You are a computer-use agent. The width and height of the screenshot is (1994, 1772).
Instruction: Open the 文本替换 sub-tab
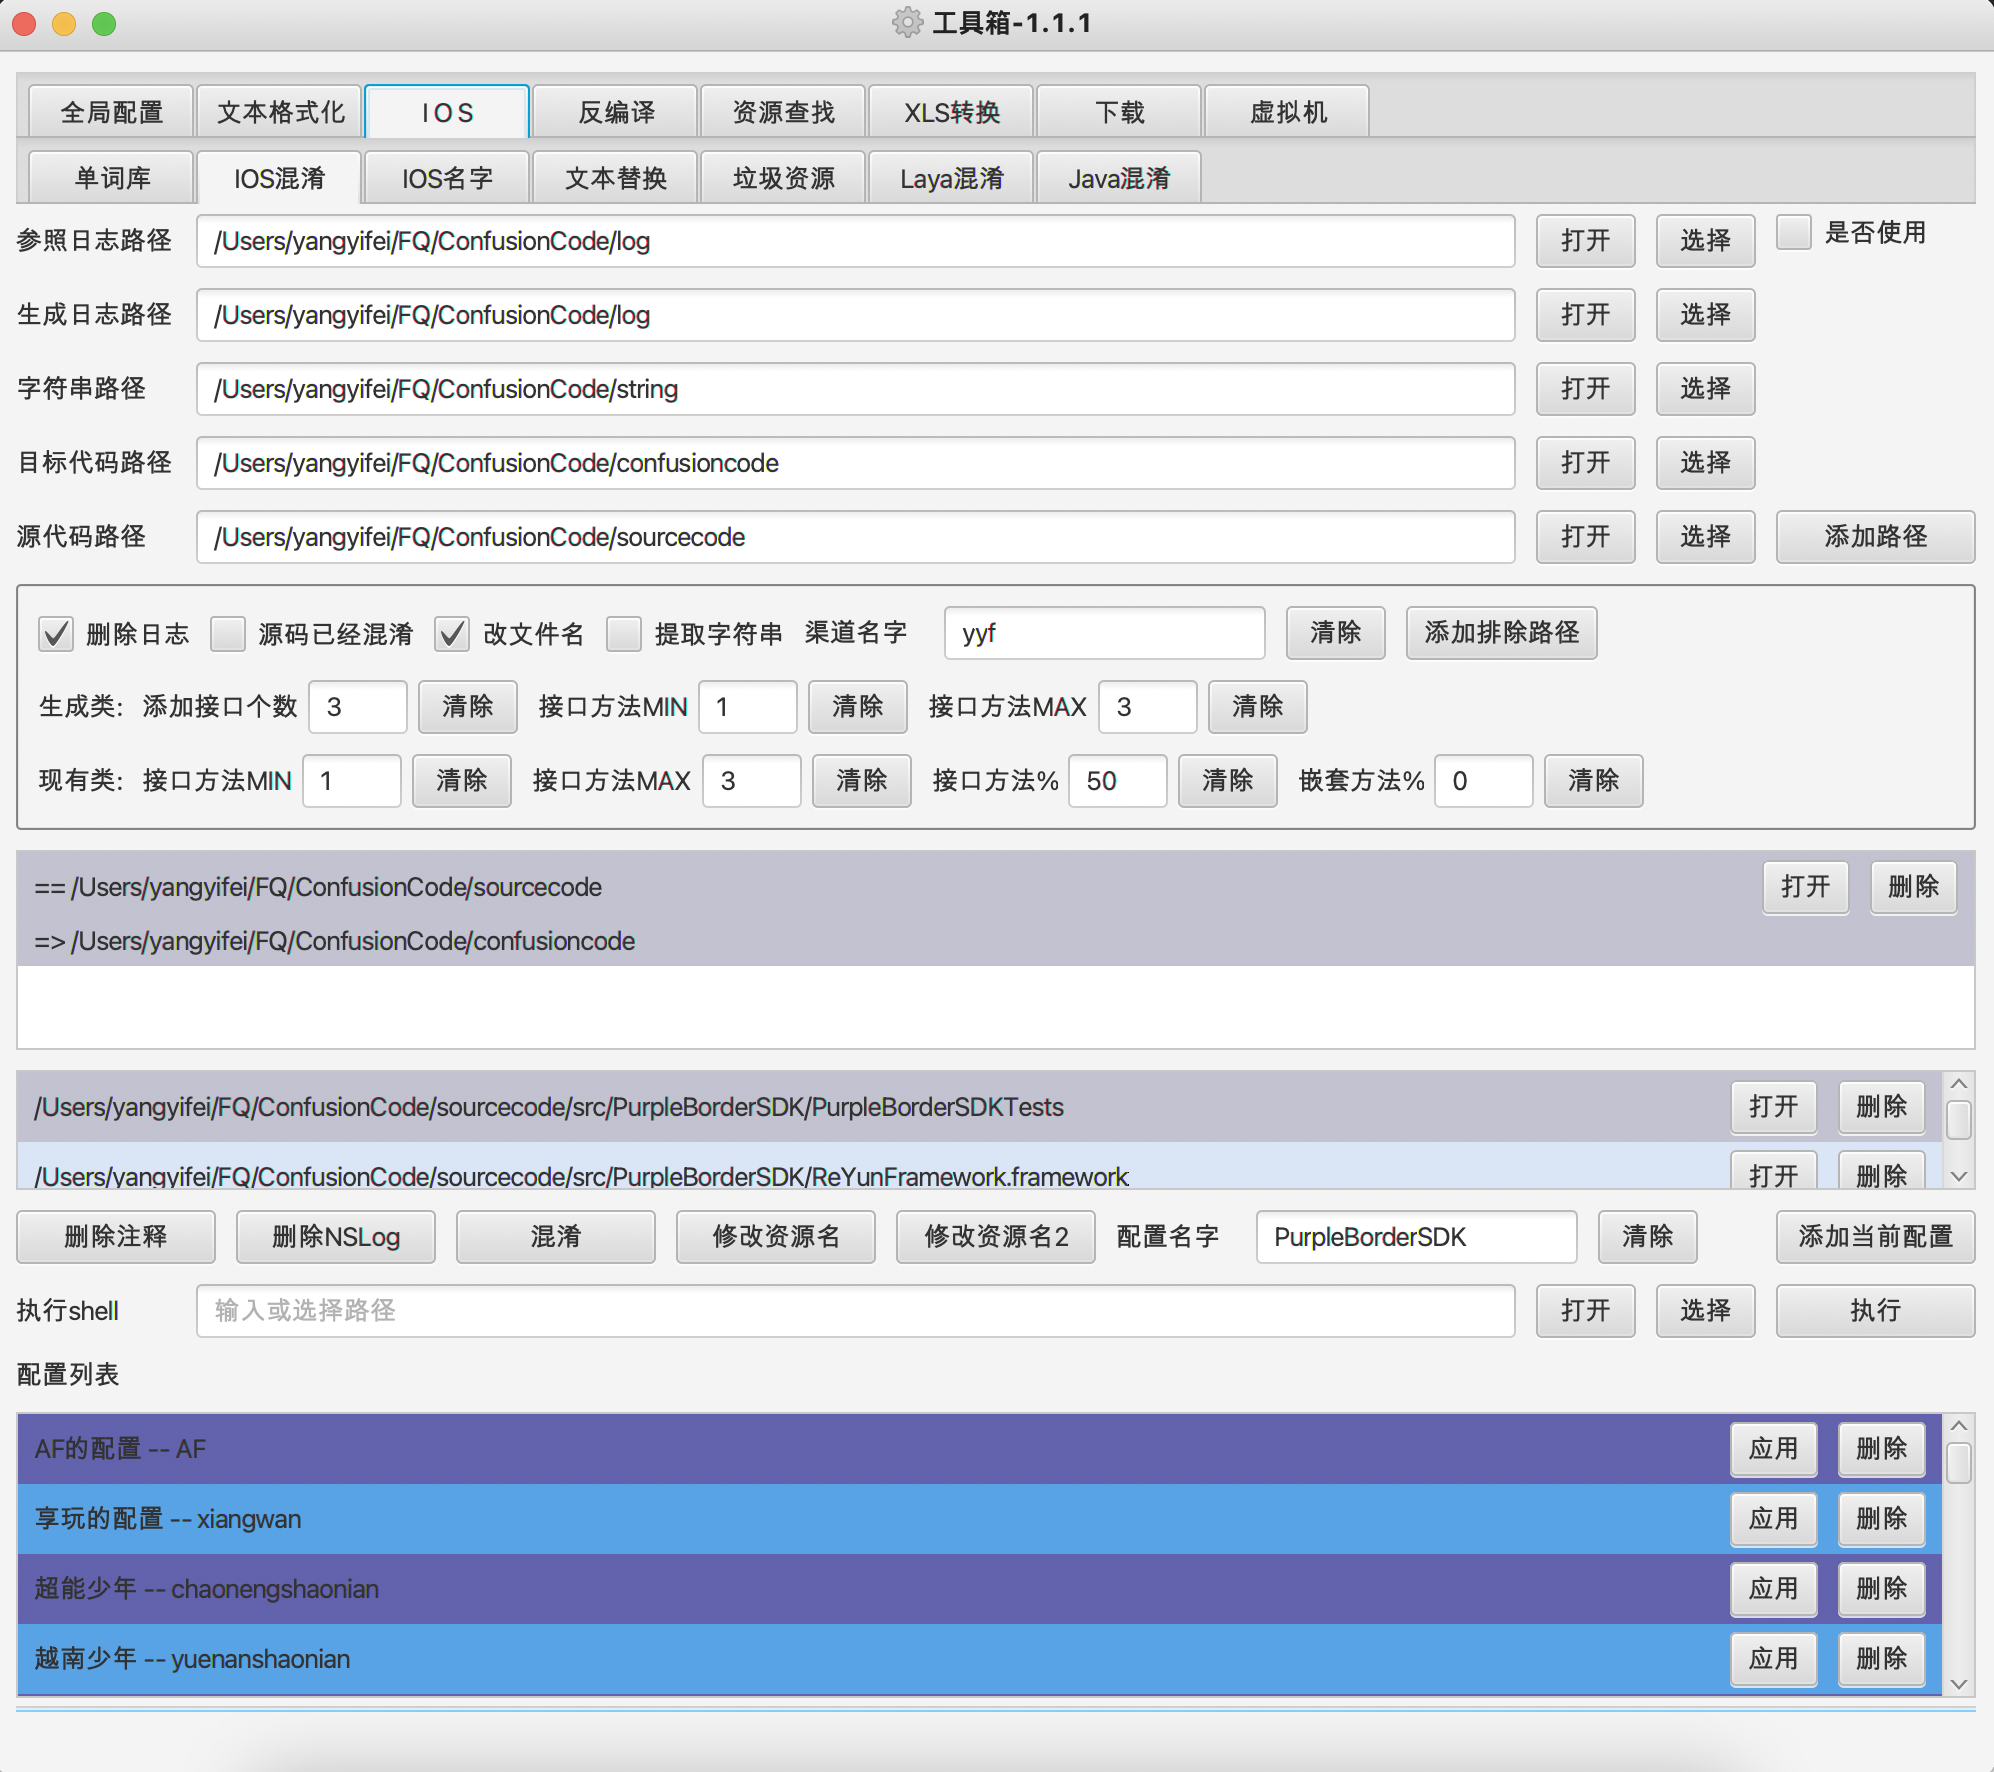(x=616, y=178)
